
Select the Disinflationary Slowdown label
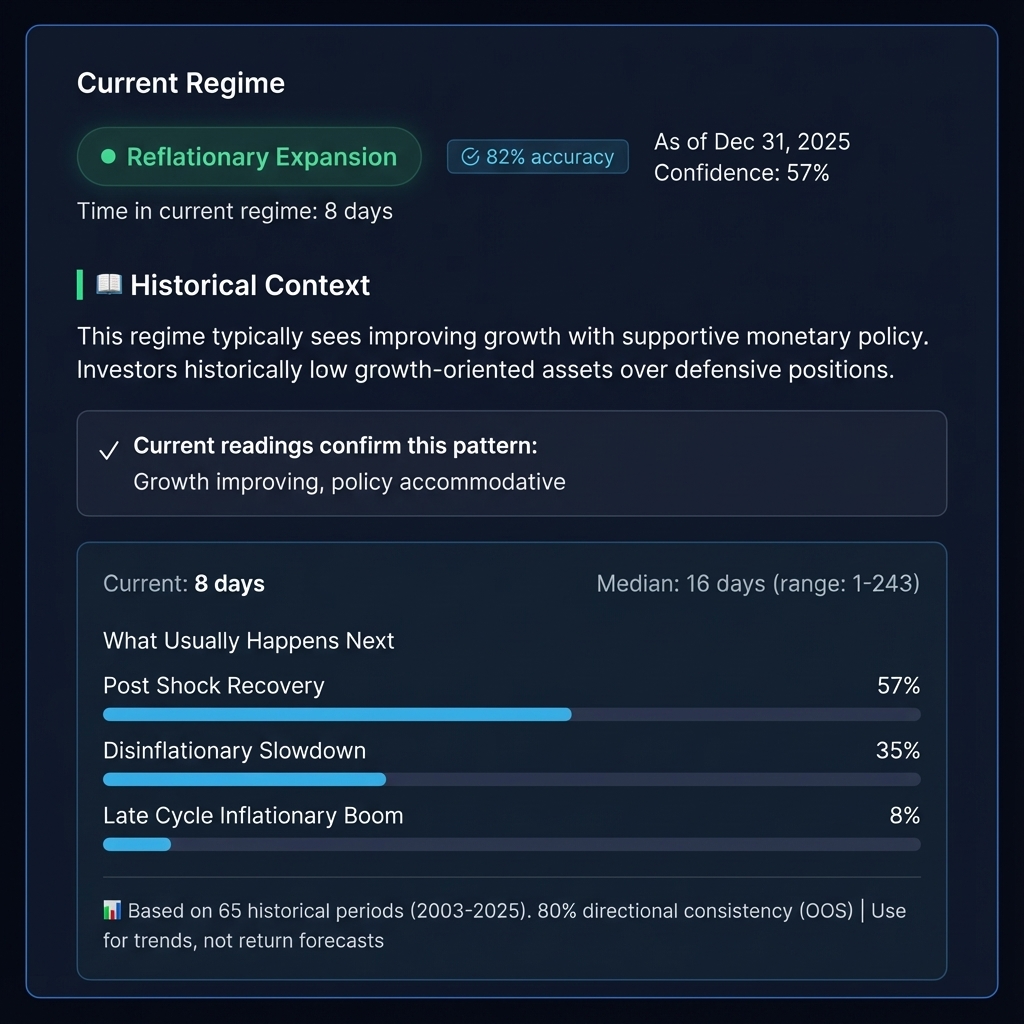click(x=235, y=751)
